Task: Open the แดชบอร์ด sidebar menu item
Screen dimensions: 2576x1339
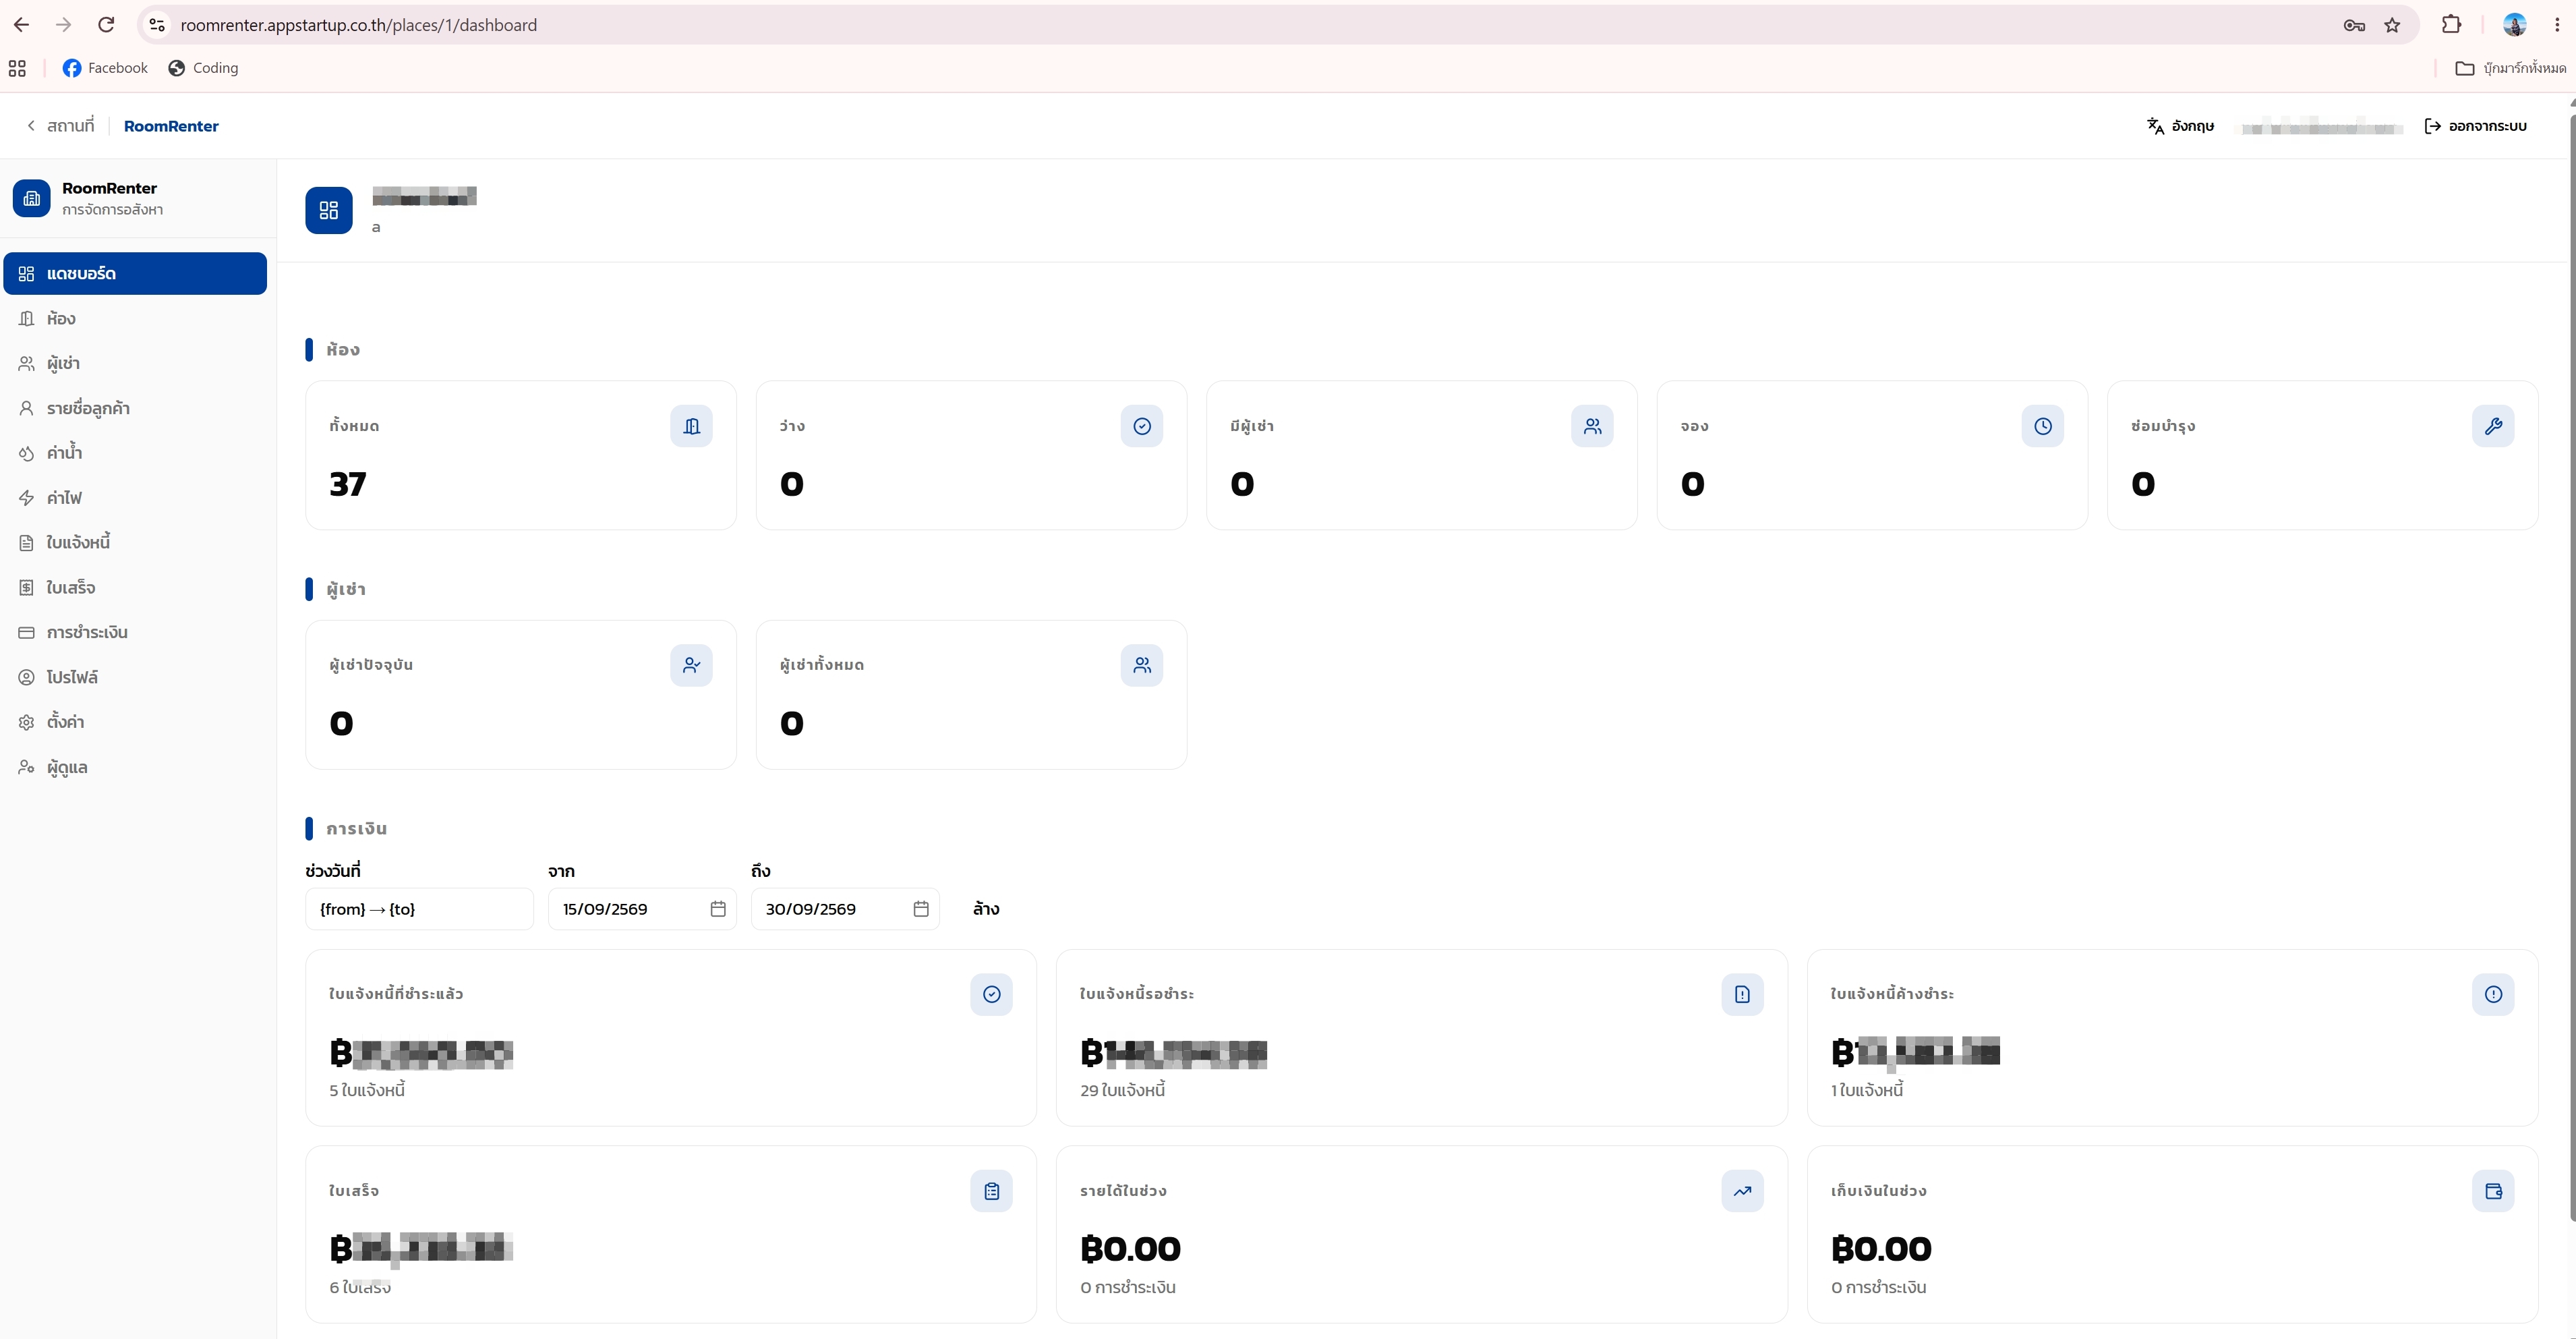Action: click(135, 273)
